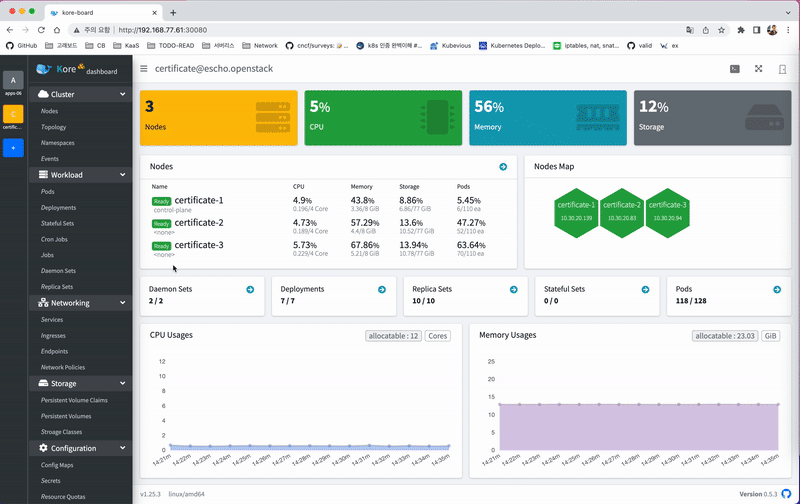Select the apps-06 cluster avatar A

pyautogui.click(x=13, y=80)
